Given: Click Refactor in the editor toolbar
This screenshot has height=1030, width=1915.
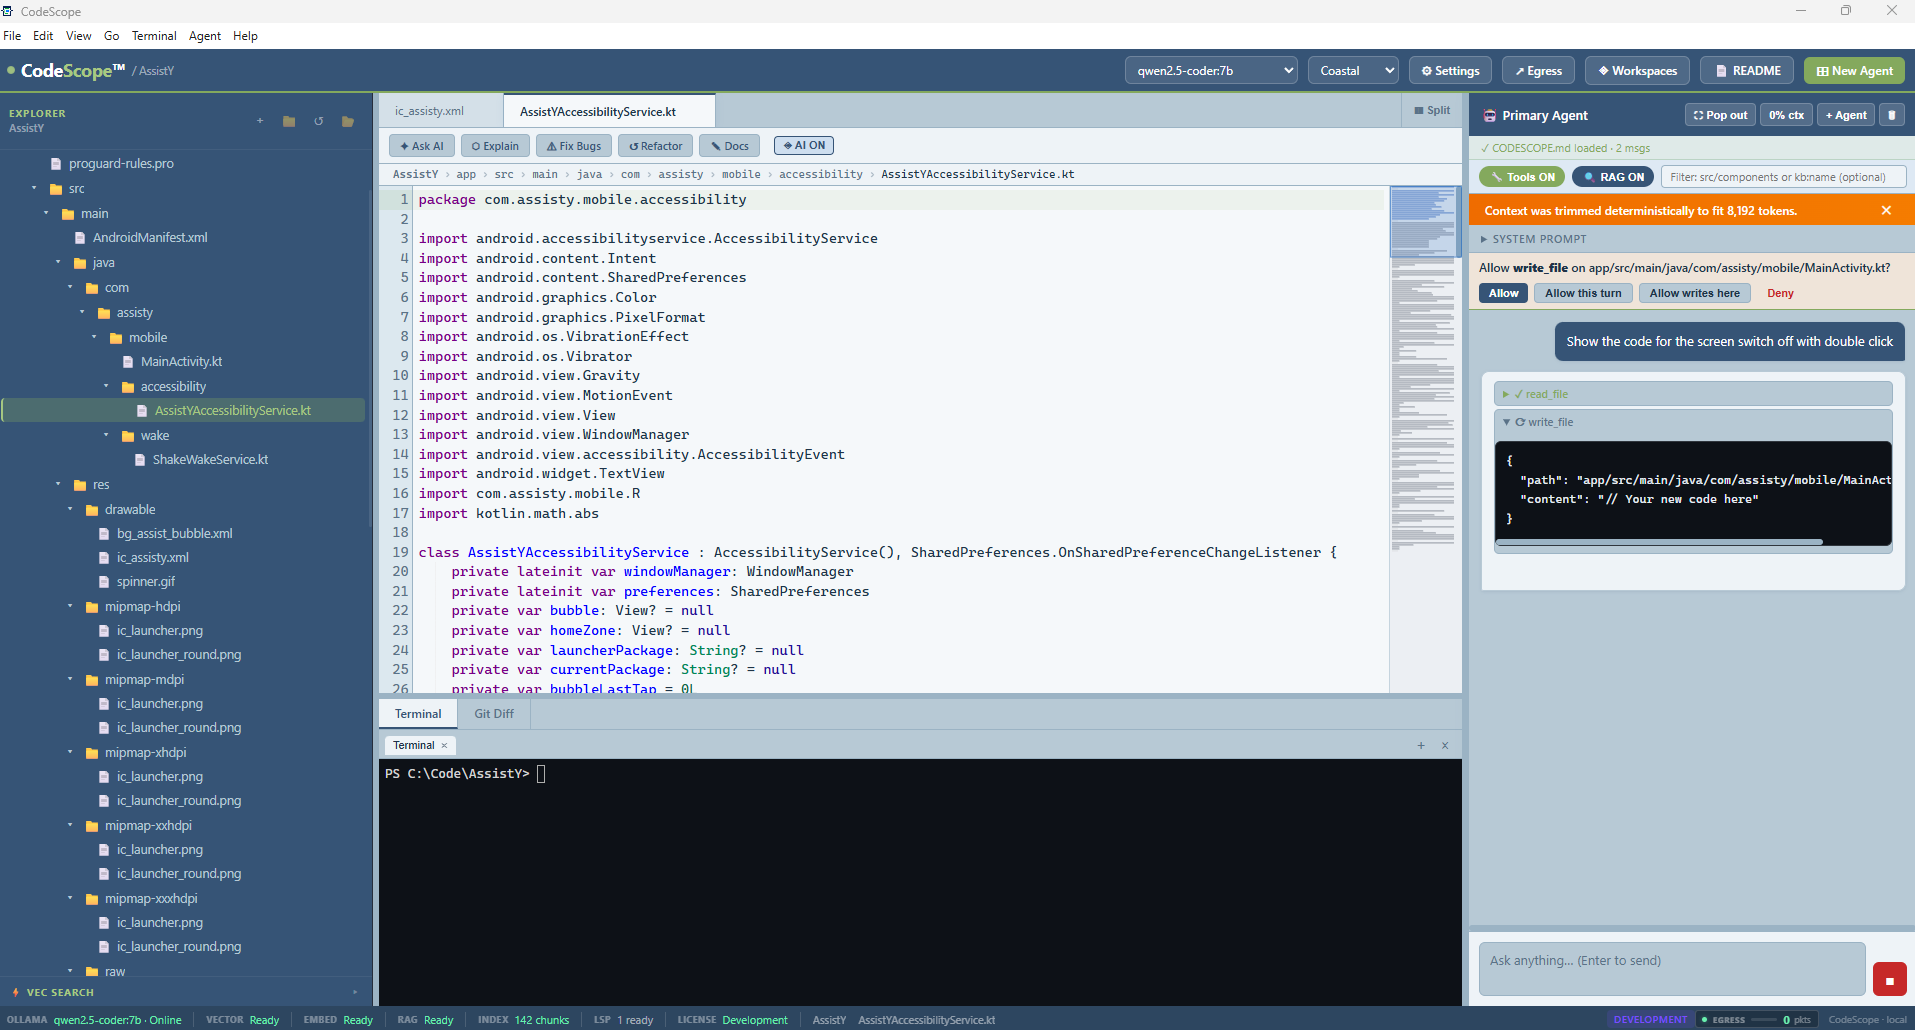Looking at the screenshot, I should [x=655, y=146].
